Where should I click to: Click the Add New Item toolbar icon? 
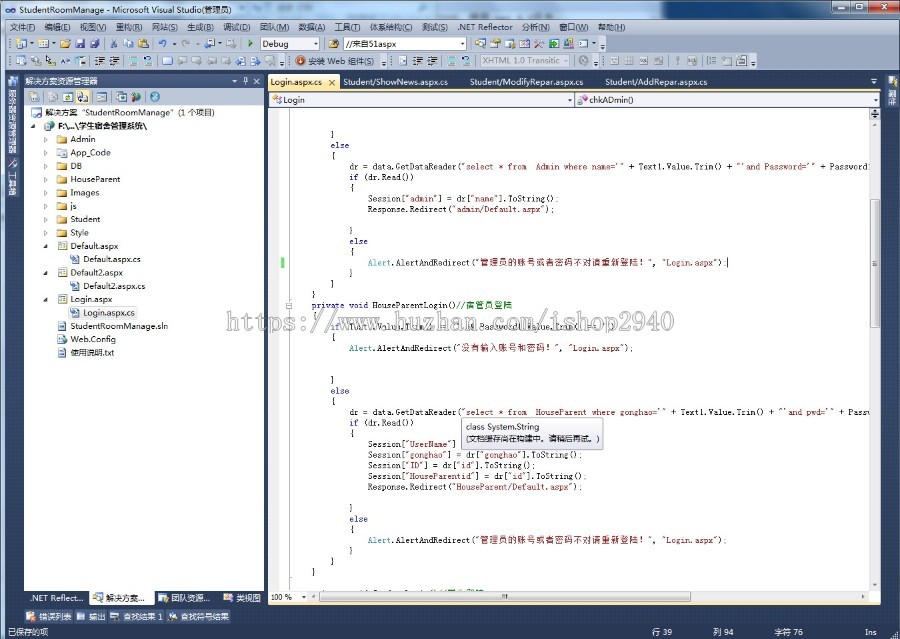(x=43, y=44)
